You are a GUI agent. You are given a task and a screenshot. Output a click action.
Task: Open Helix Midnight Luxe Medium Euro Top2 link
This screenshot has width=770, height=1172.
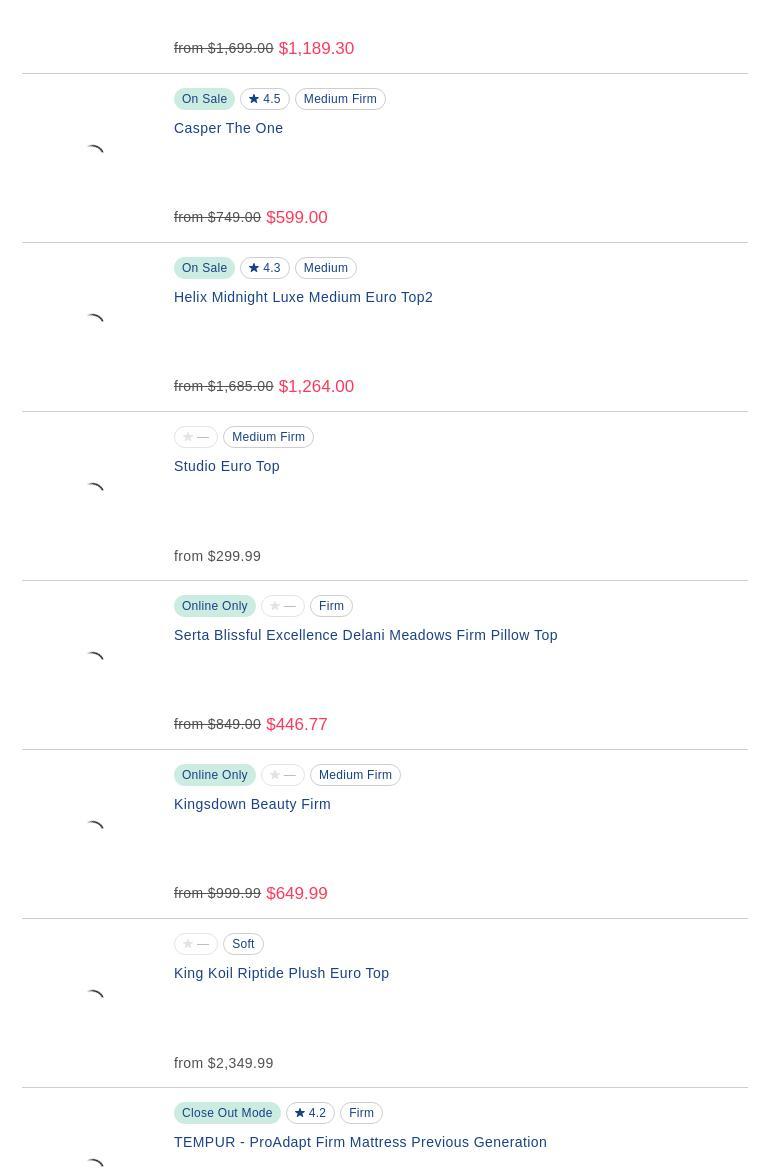(303, 297)
